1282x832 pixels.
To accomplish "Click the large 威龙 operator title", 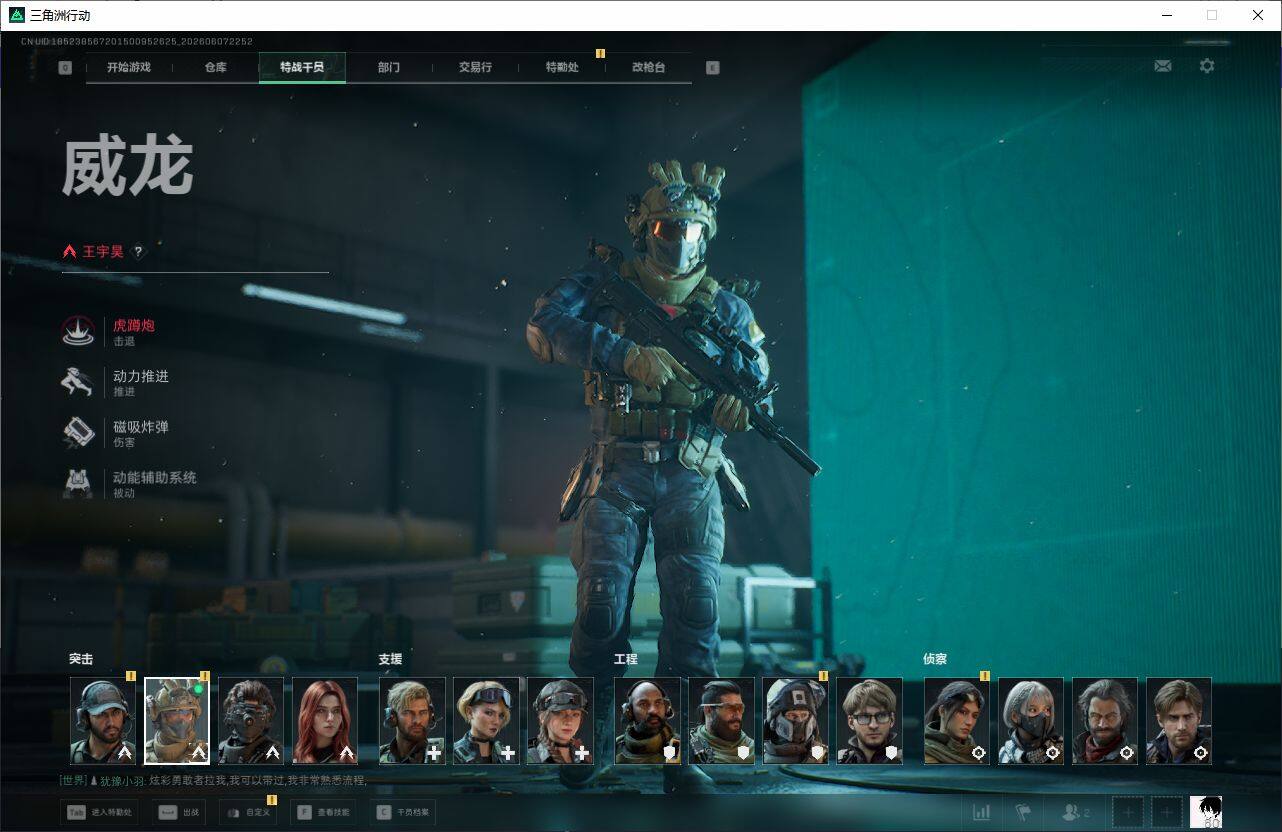I will tap(127, 168).
